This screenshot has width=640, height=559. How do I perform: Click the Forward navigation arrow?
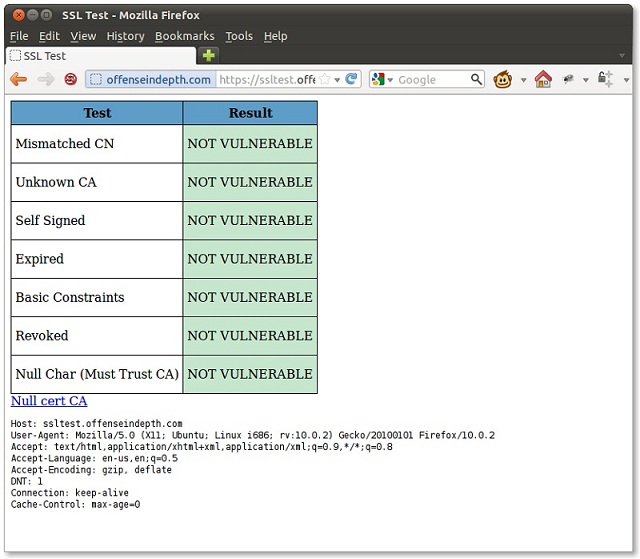click(45, 79)
